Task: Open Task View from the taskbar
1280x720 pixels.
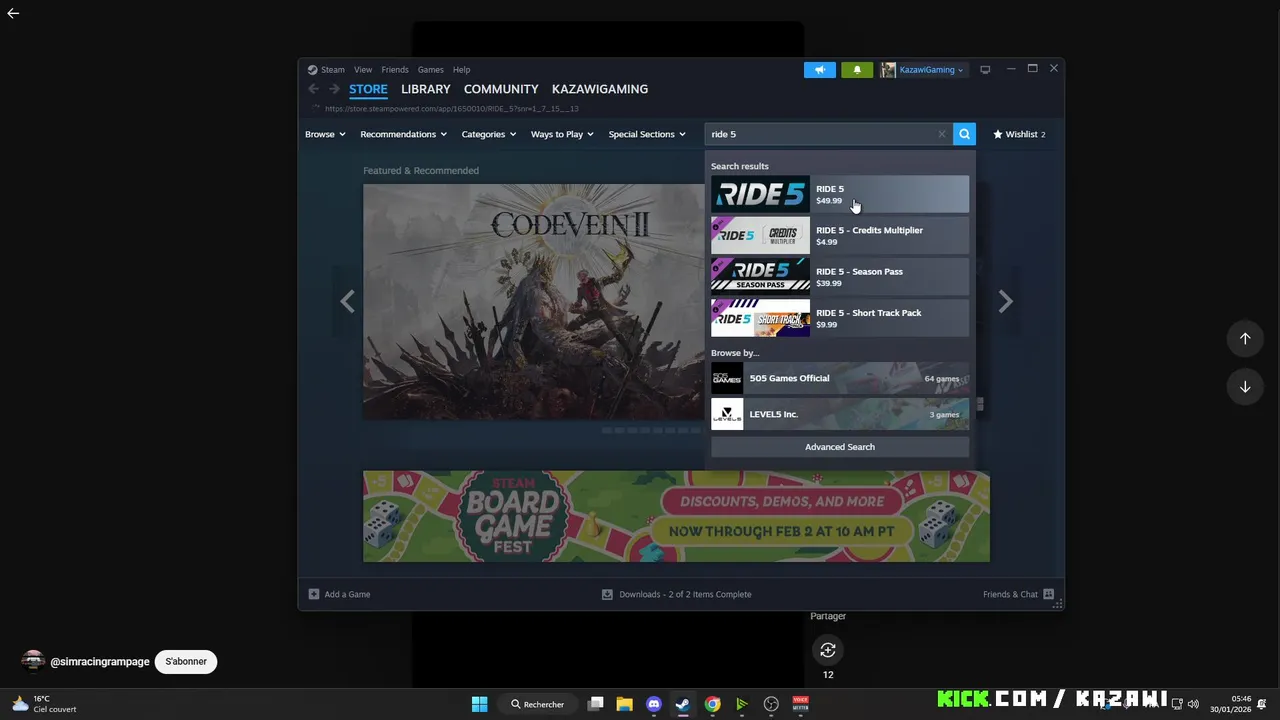Action: tap(596, 704)
